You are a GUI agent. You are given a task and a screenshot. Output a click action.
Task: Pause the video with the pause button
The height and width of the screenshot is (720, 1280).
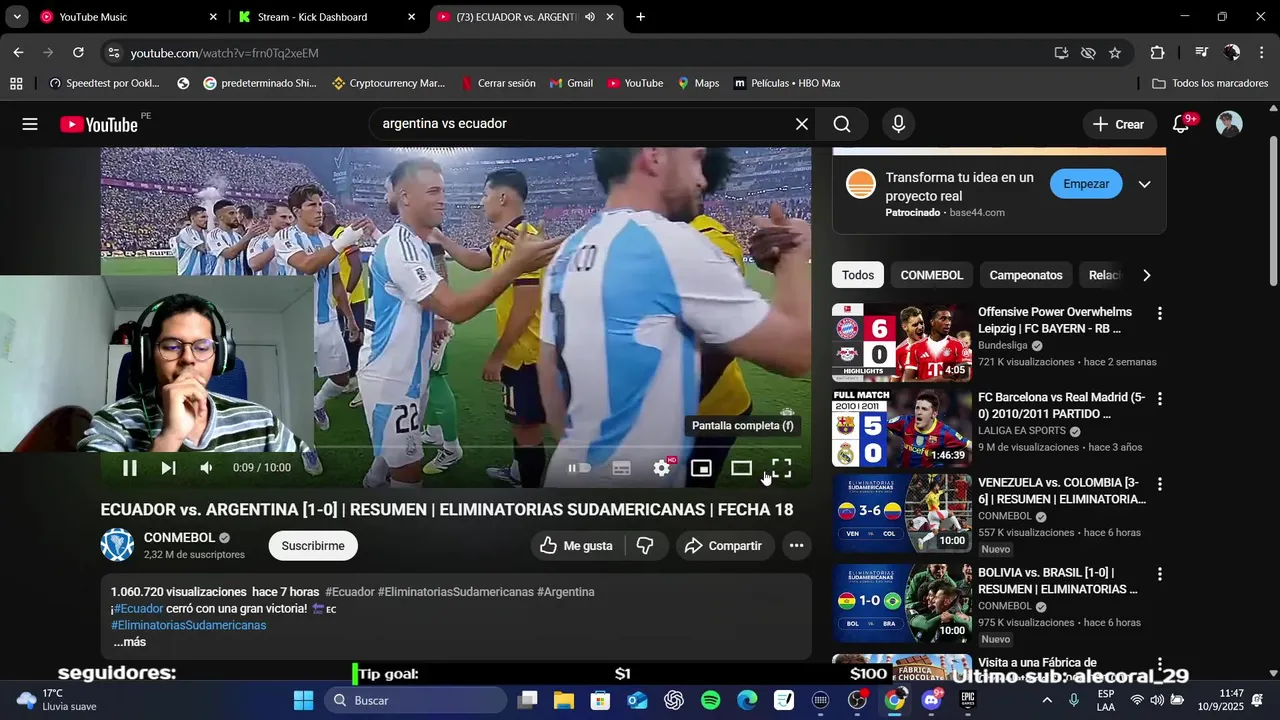click(130, 468)
